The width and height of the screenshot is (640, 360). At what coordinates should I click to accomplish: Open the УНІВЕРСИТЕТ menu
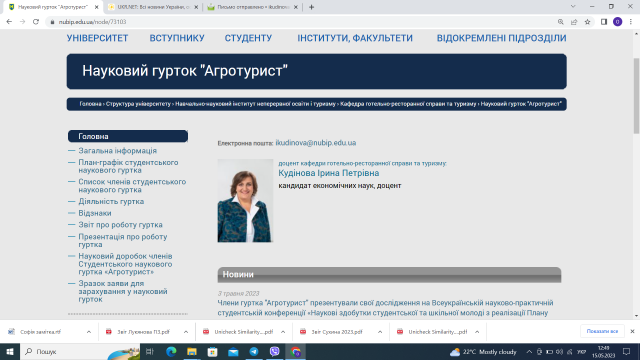97,38
